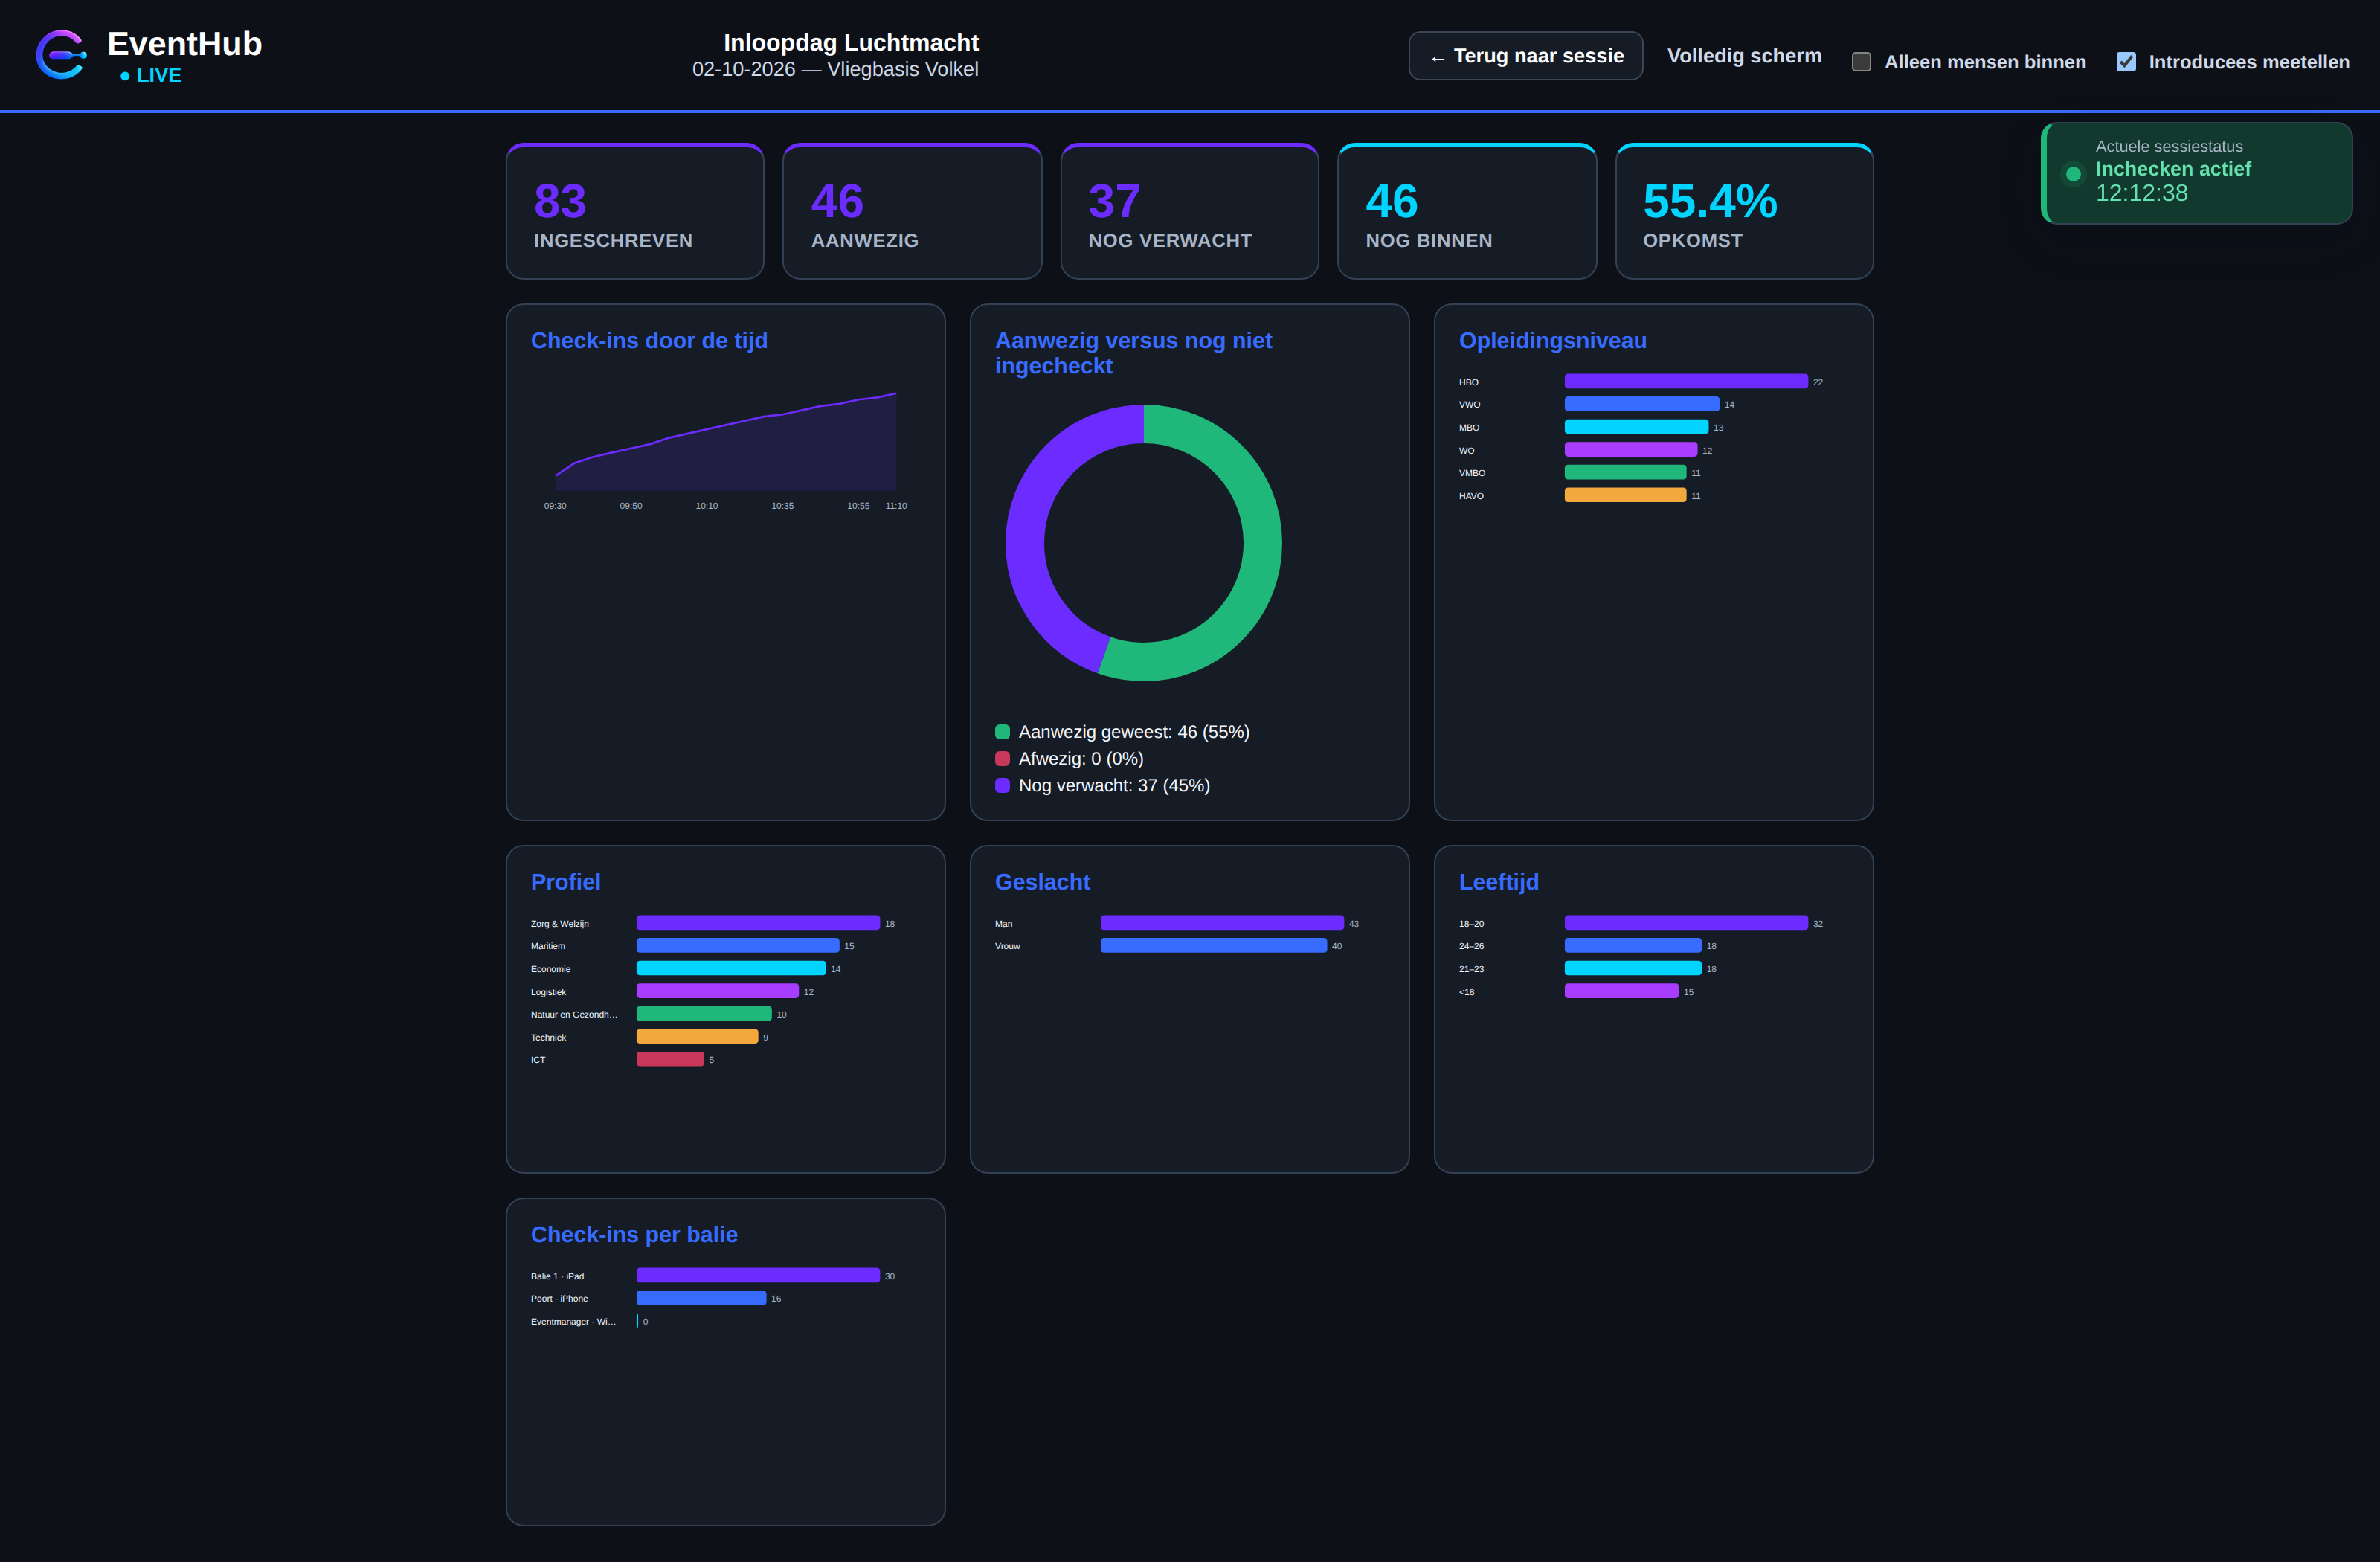Image resolution: width=2380 pixels, height=1562 pixels.
Task: Click the green session status indicator dot
Action: (x=2073, y=174)
